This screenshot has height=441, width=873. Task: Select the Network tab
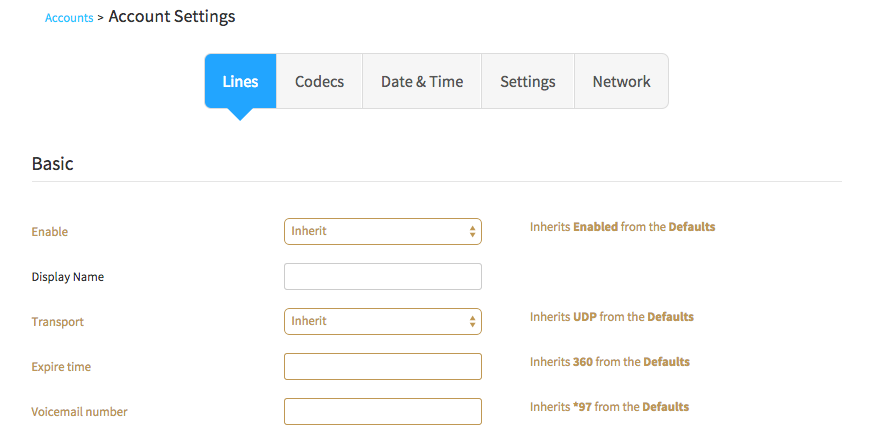621,81
